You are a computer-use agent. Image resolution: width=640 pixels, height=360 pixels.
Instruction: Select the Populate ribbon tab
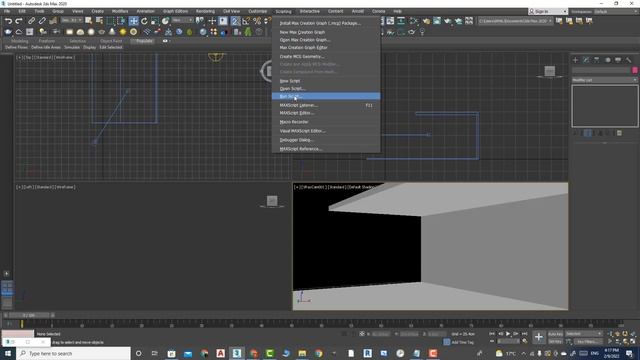(x=144, y=41)
